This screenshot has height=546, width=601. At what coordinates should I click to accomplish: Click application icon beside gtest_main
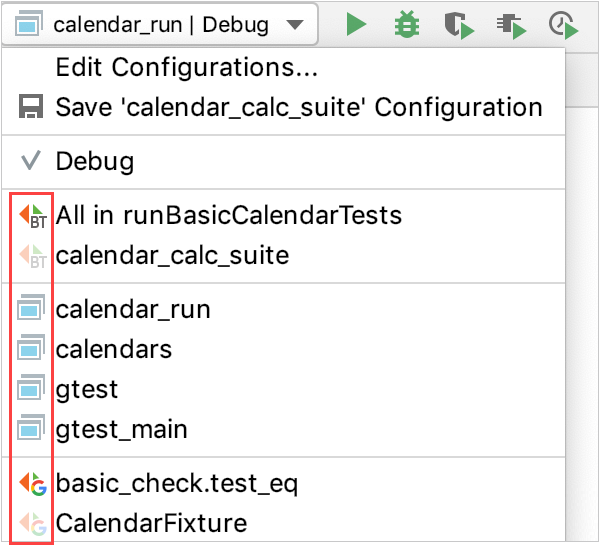(31, 427)
